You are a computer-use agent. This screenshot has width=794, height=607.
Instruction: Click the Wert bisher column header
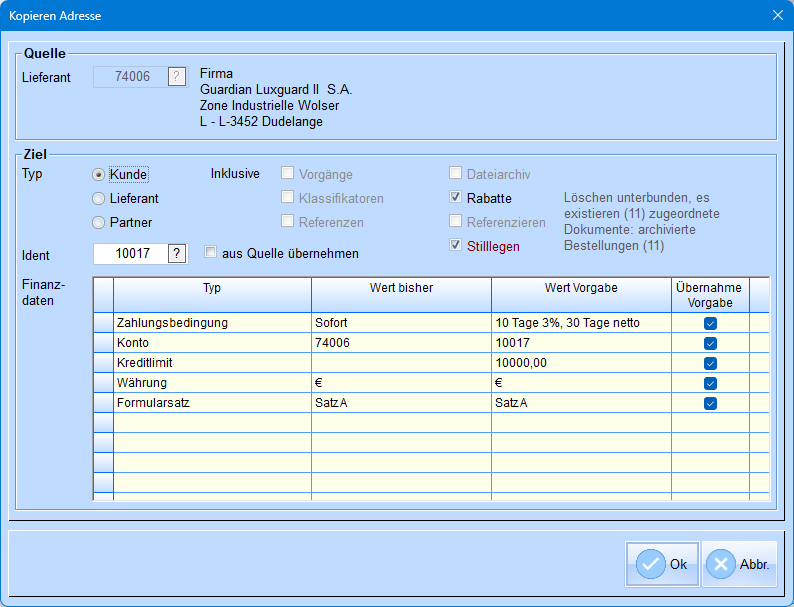[x=401, y=295]
